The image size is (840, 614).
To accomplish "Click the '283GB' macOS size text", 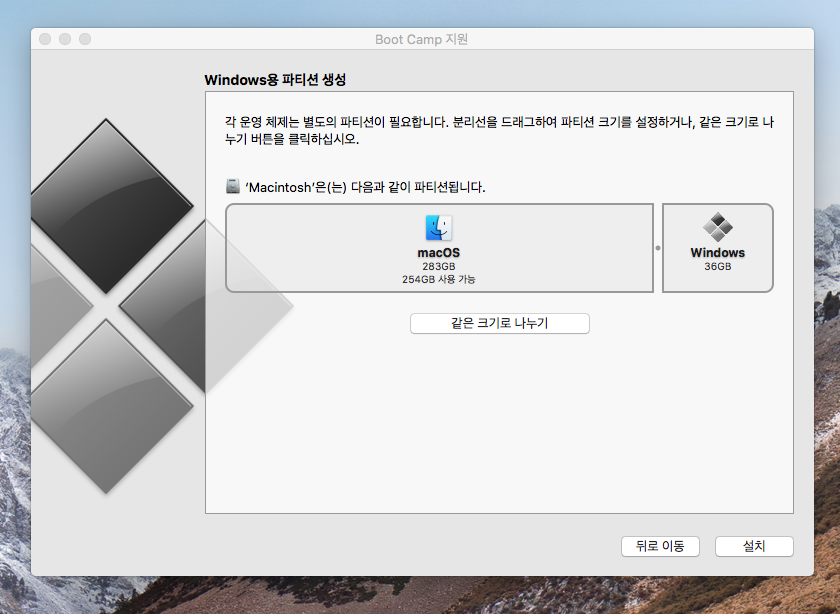I will point(439,266).
